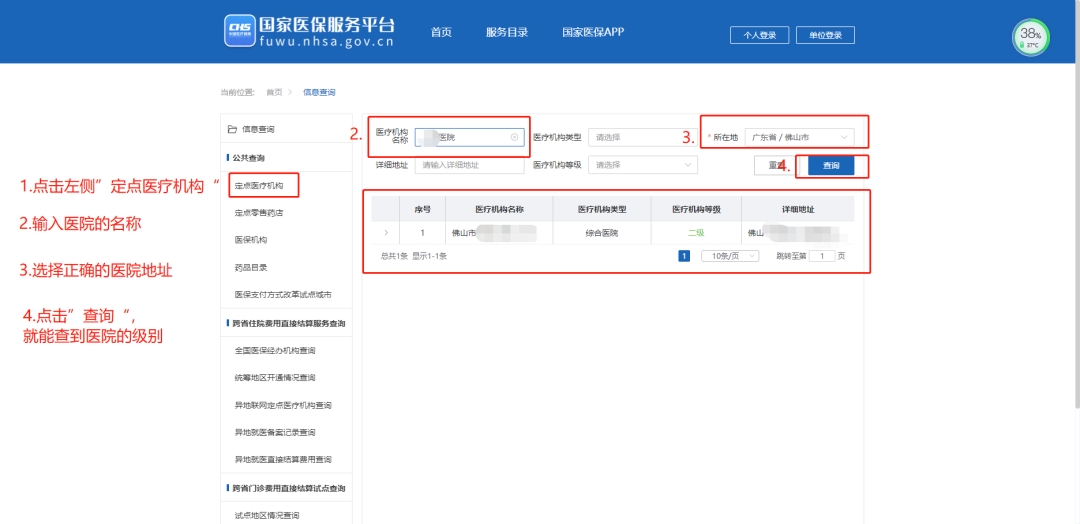Open 异地就医直接结算费用查询 sidebar item
Image resolution: width=1080 pixels, height=524 pixels.
(x=283, y=459)
